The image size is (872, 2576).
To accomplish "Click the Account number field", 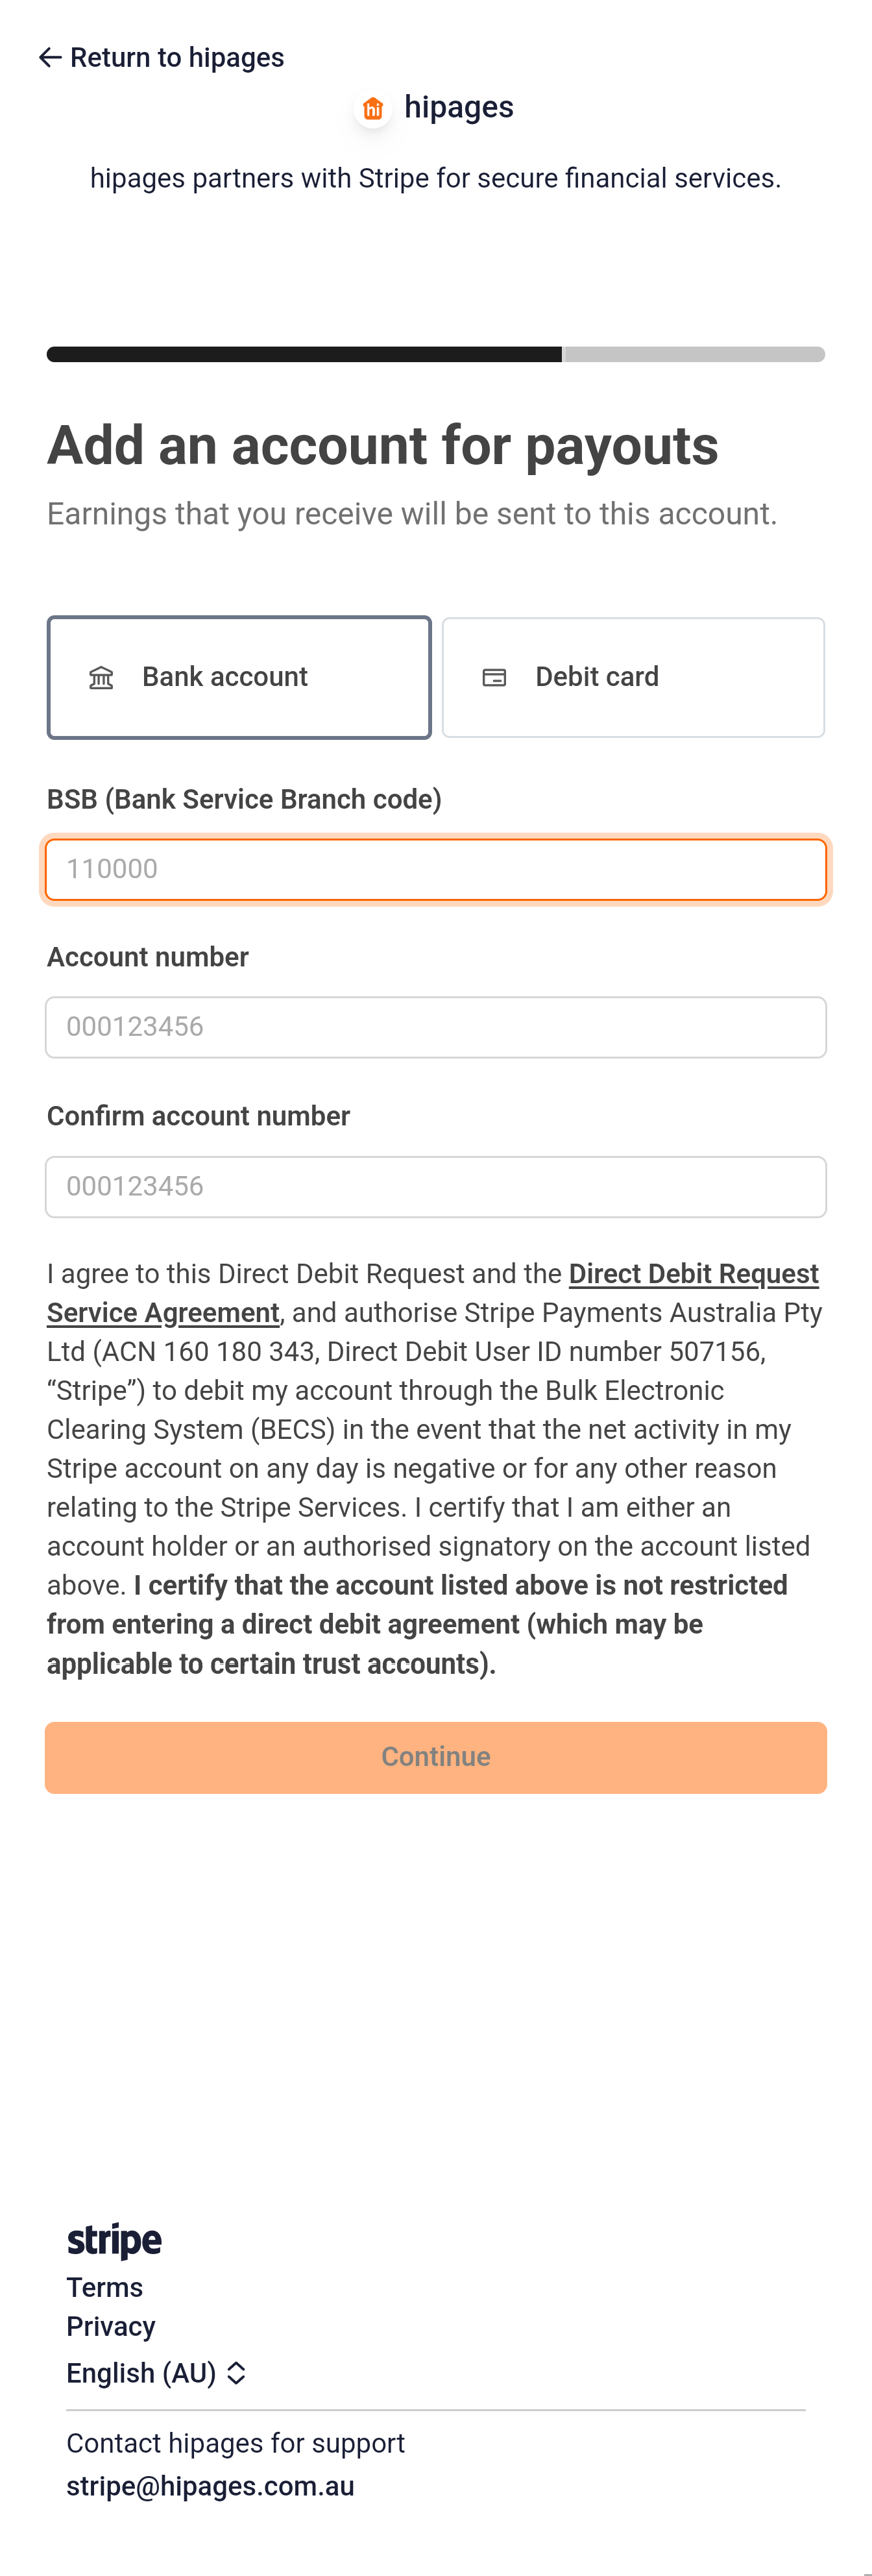I will pyautogui.click(x=436, y=1027).
